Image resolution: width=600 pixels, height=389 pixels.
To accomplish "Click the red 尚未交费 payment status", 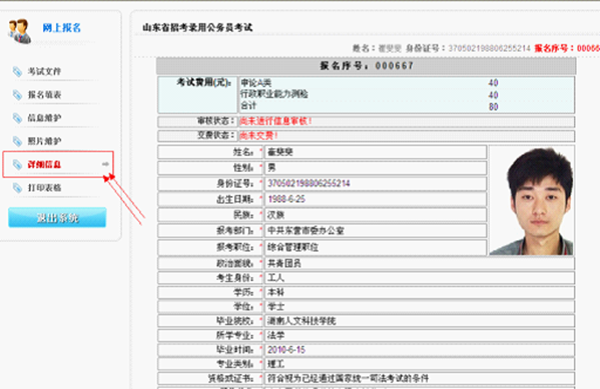I will coord(259,135).
